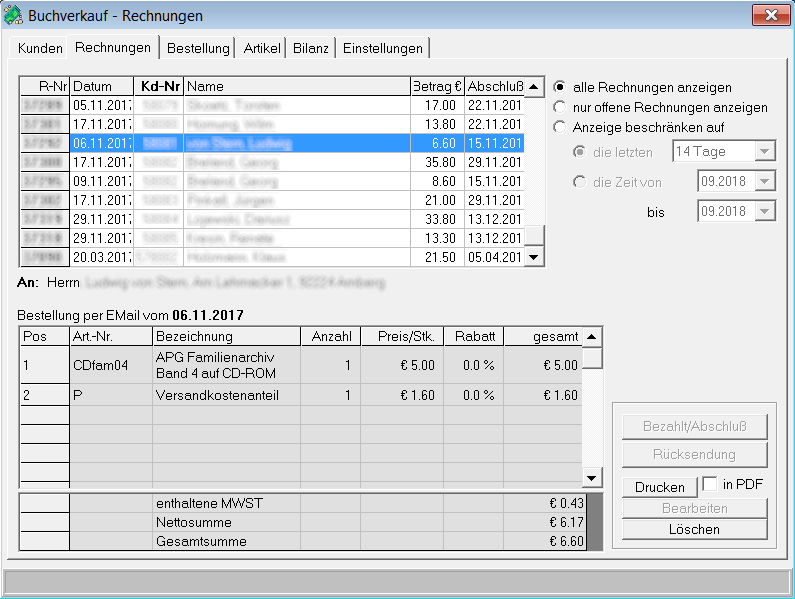Go to the Einstellungen tab
Screen dimensions: 795x599
click(x=382, y=48)
